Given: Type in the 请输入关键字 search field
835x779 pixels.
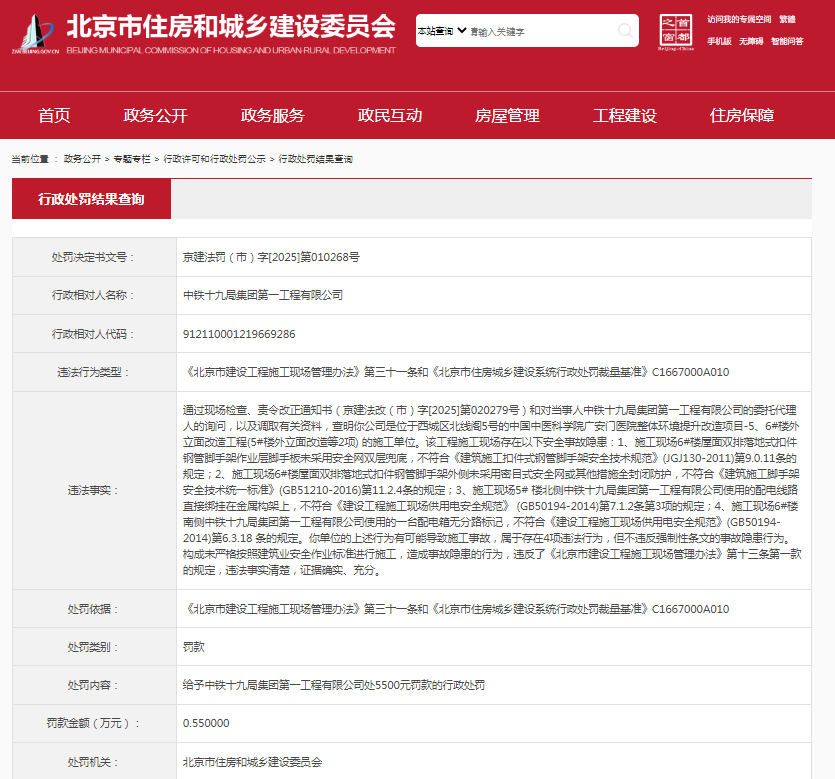Looking at the screenshot, I should tap(538, 32).
